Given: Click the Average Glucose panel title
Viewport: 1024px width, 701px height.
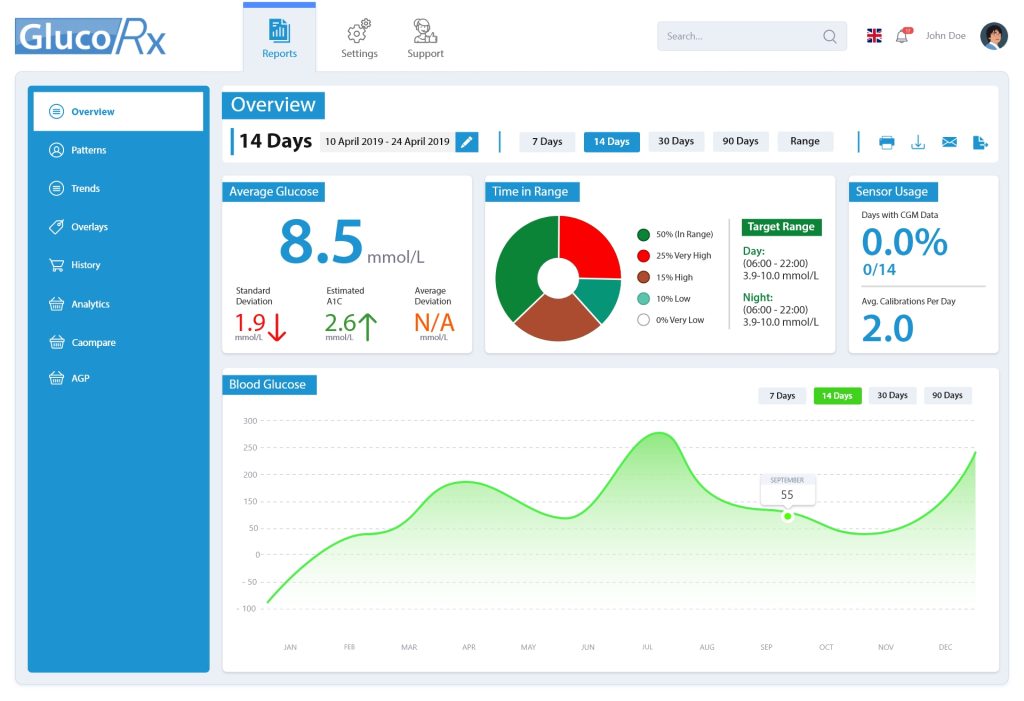Looking at the screenshot, I should [x=274, y=191].
